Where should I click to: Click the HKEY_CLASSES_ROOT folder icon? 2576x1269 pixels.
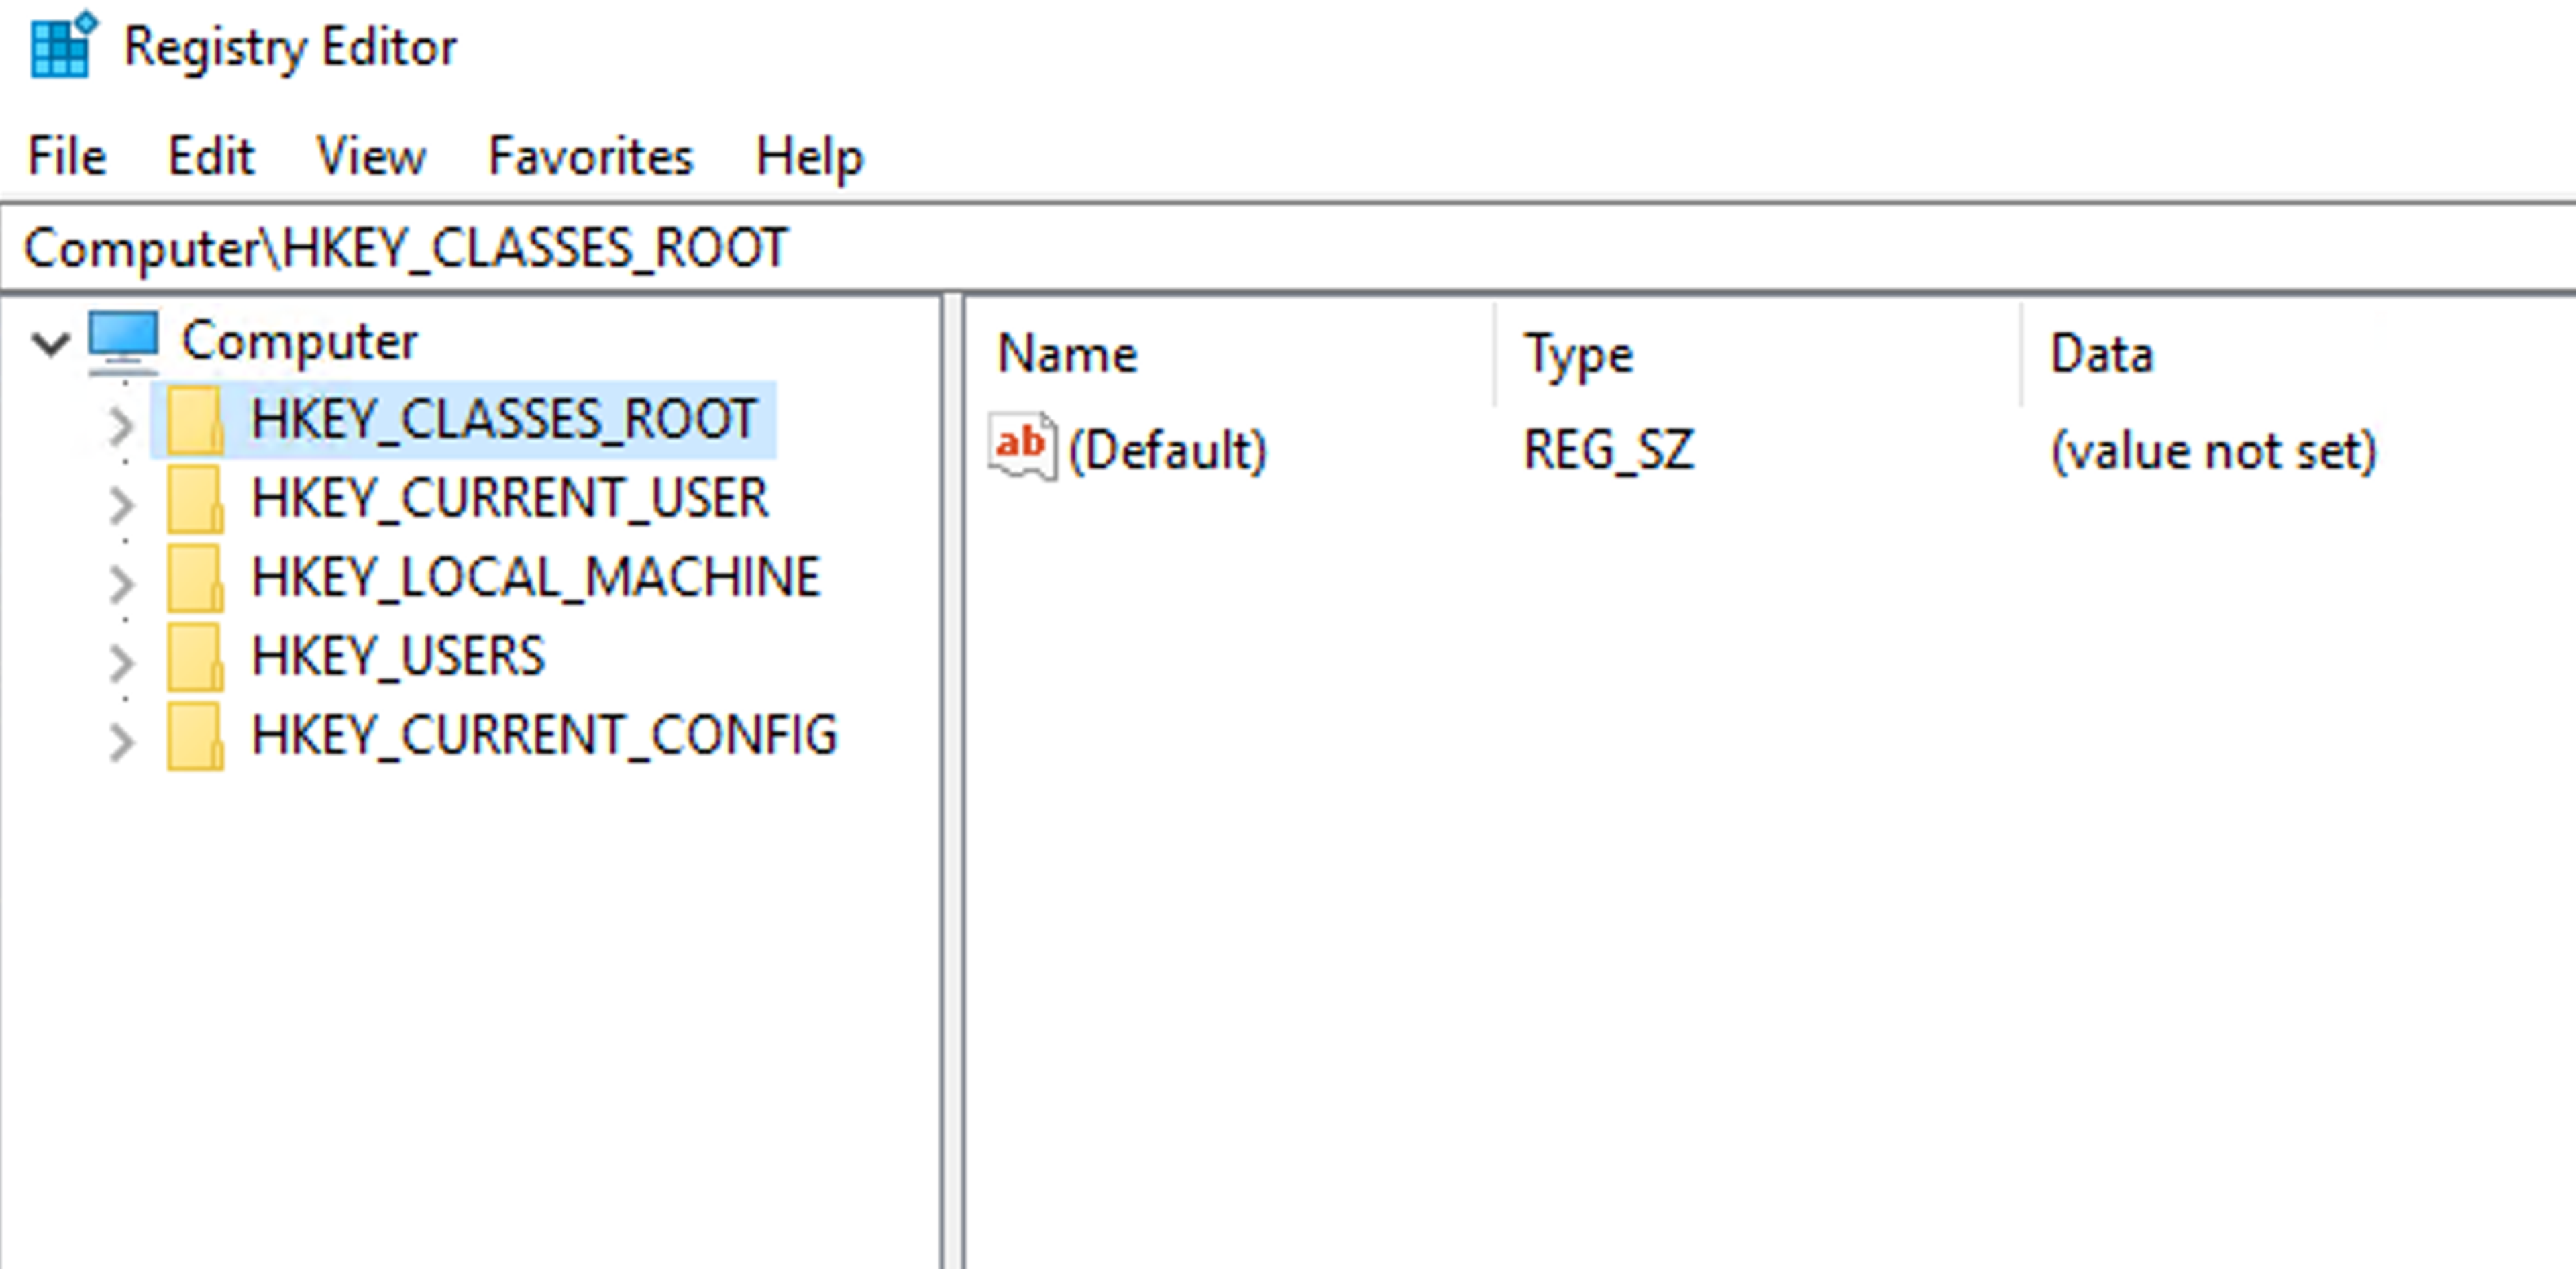tap(194, 420)
